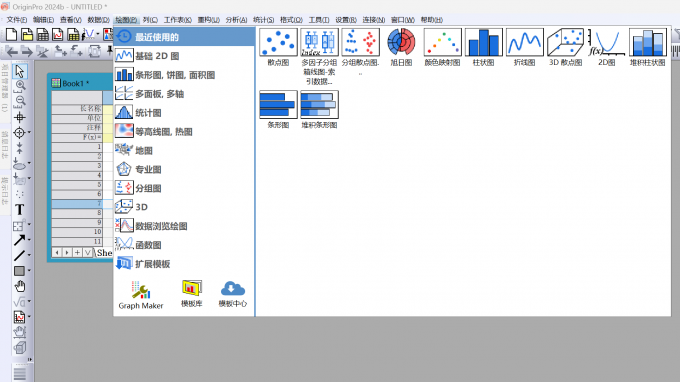Open Graph Maker
The height and width of the screenshot is (382, 680).
[141, 295]
